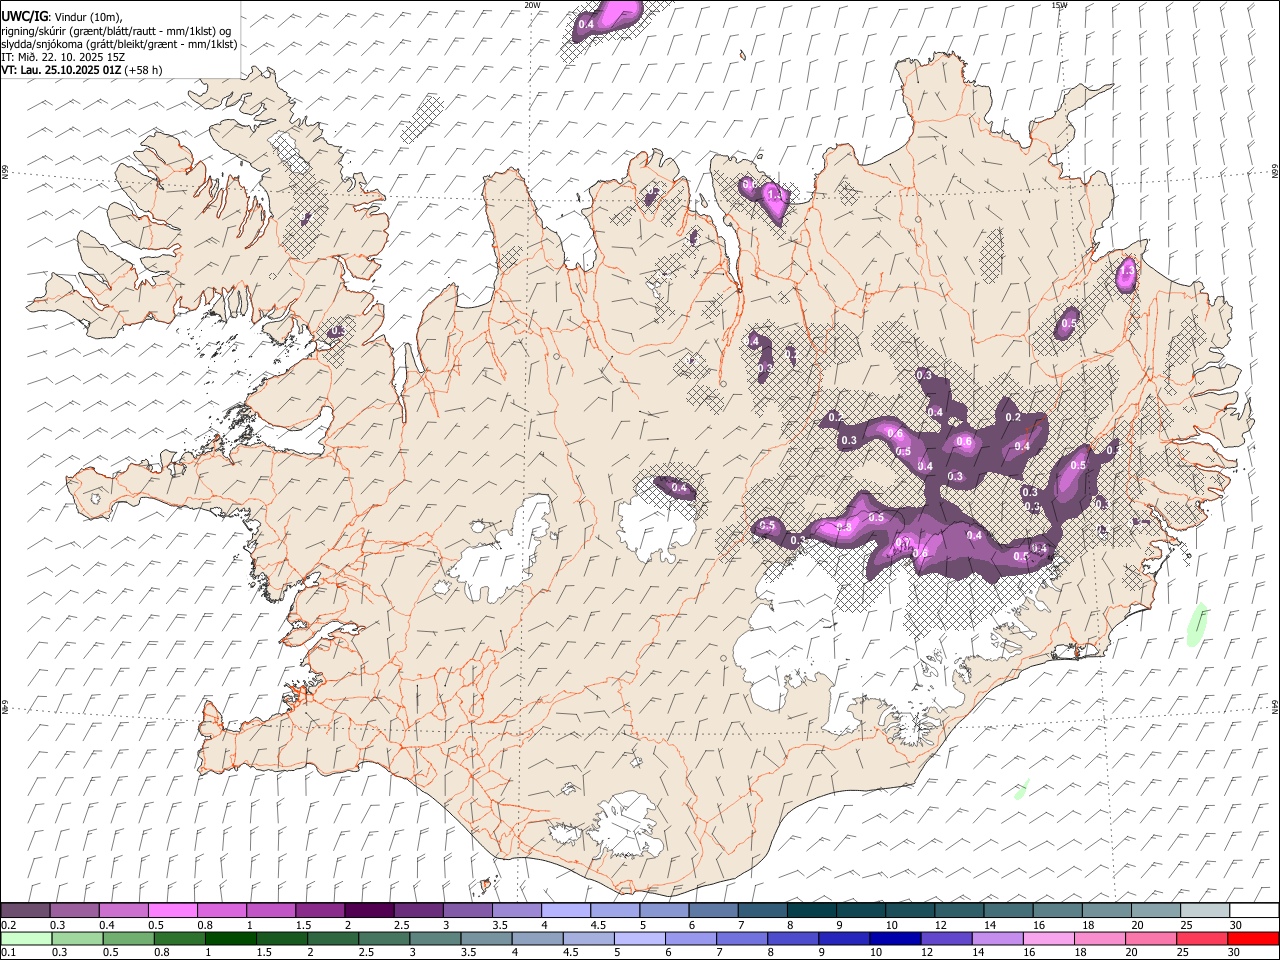The height and width of the screenshot is (960, 1280).
Task: Click the lower scale swatch between 0.1 and 0.3
Action: coord(26,938)
